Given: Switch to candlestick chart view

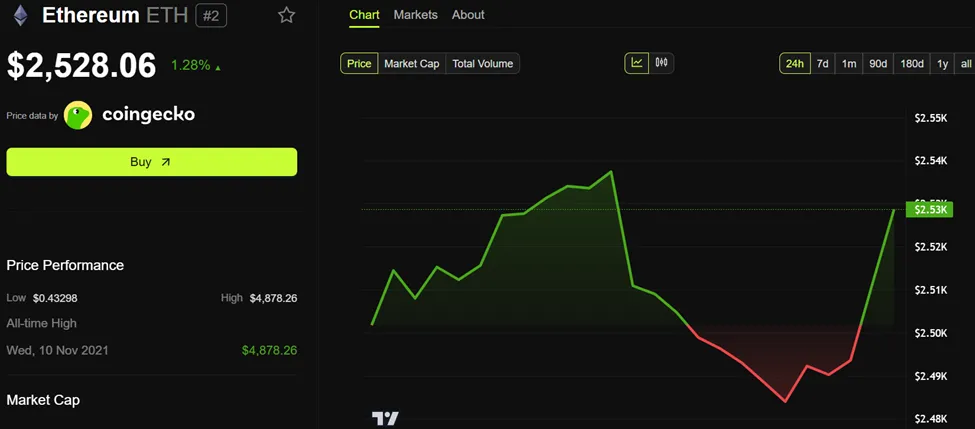Looking at the screenshot, I should point(661,63).
